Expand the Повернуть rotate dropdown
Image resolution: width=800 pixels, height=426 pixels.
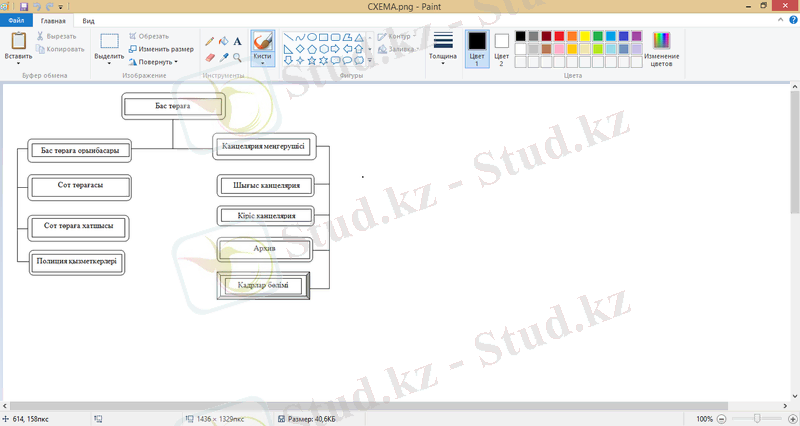coord(153,62)
